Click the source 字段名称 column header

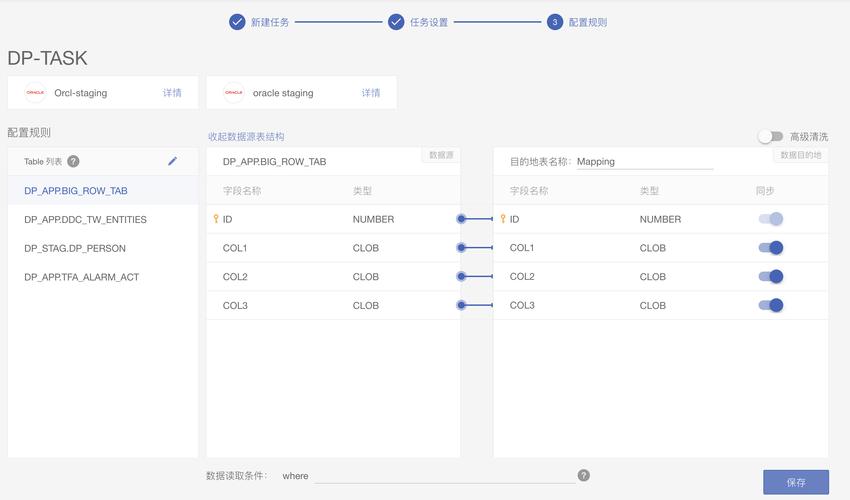tap(242, 191)
